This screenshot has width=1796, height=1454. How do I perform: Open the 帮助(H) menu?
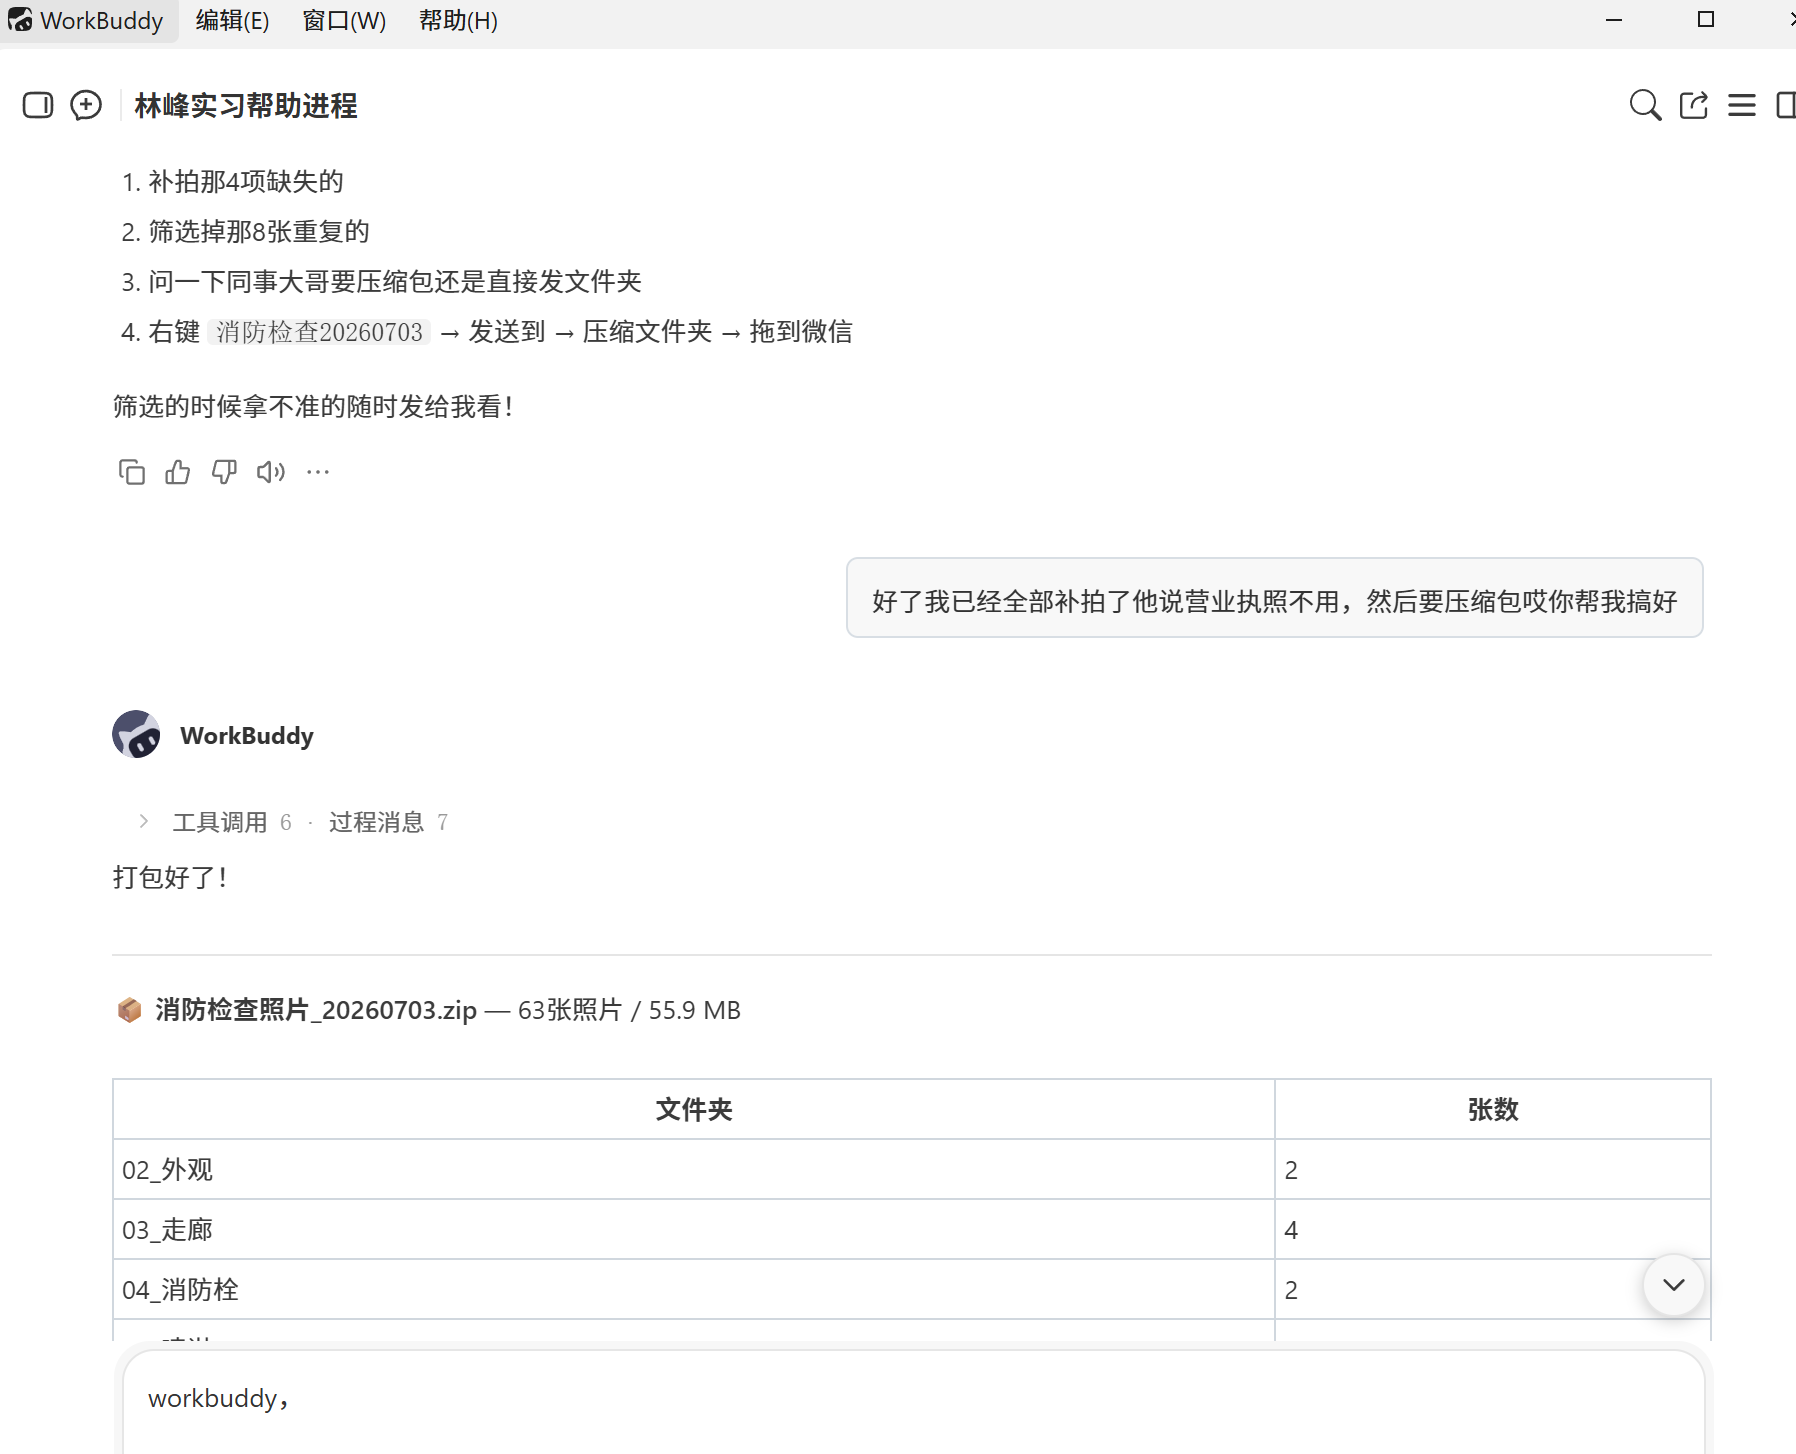pos(458,21)
